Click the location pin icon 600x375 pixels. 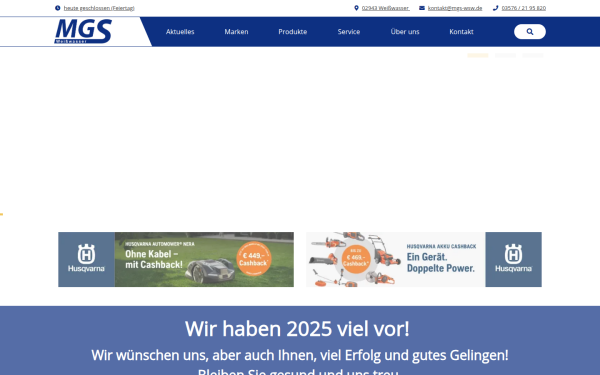pos(356,8)
